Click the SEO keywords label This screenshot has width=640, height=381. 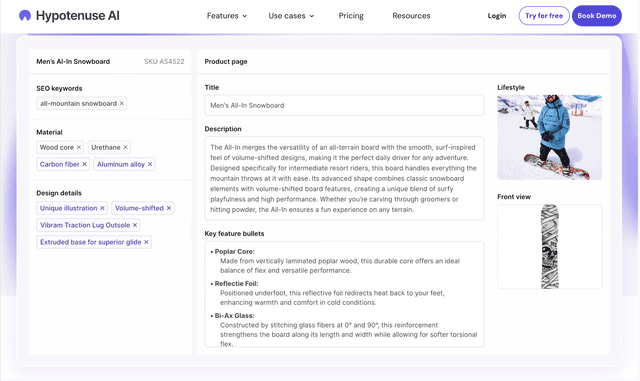tap(59, 89)
